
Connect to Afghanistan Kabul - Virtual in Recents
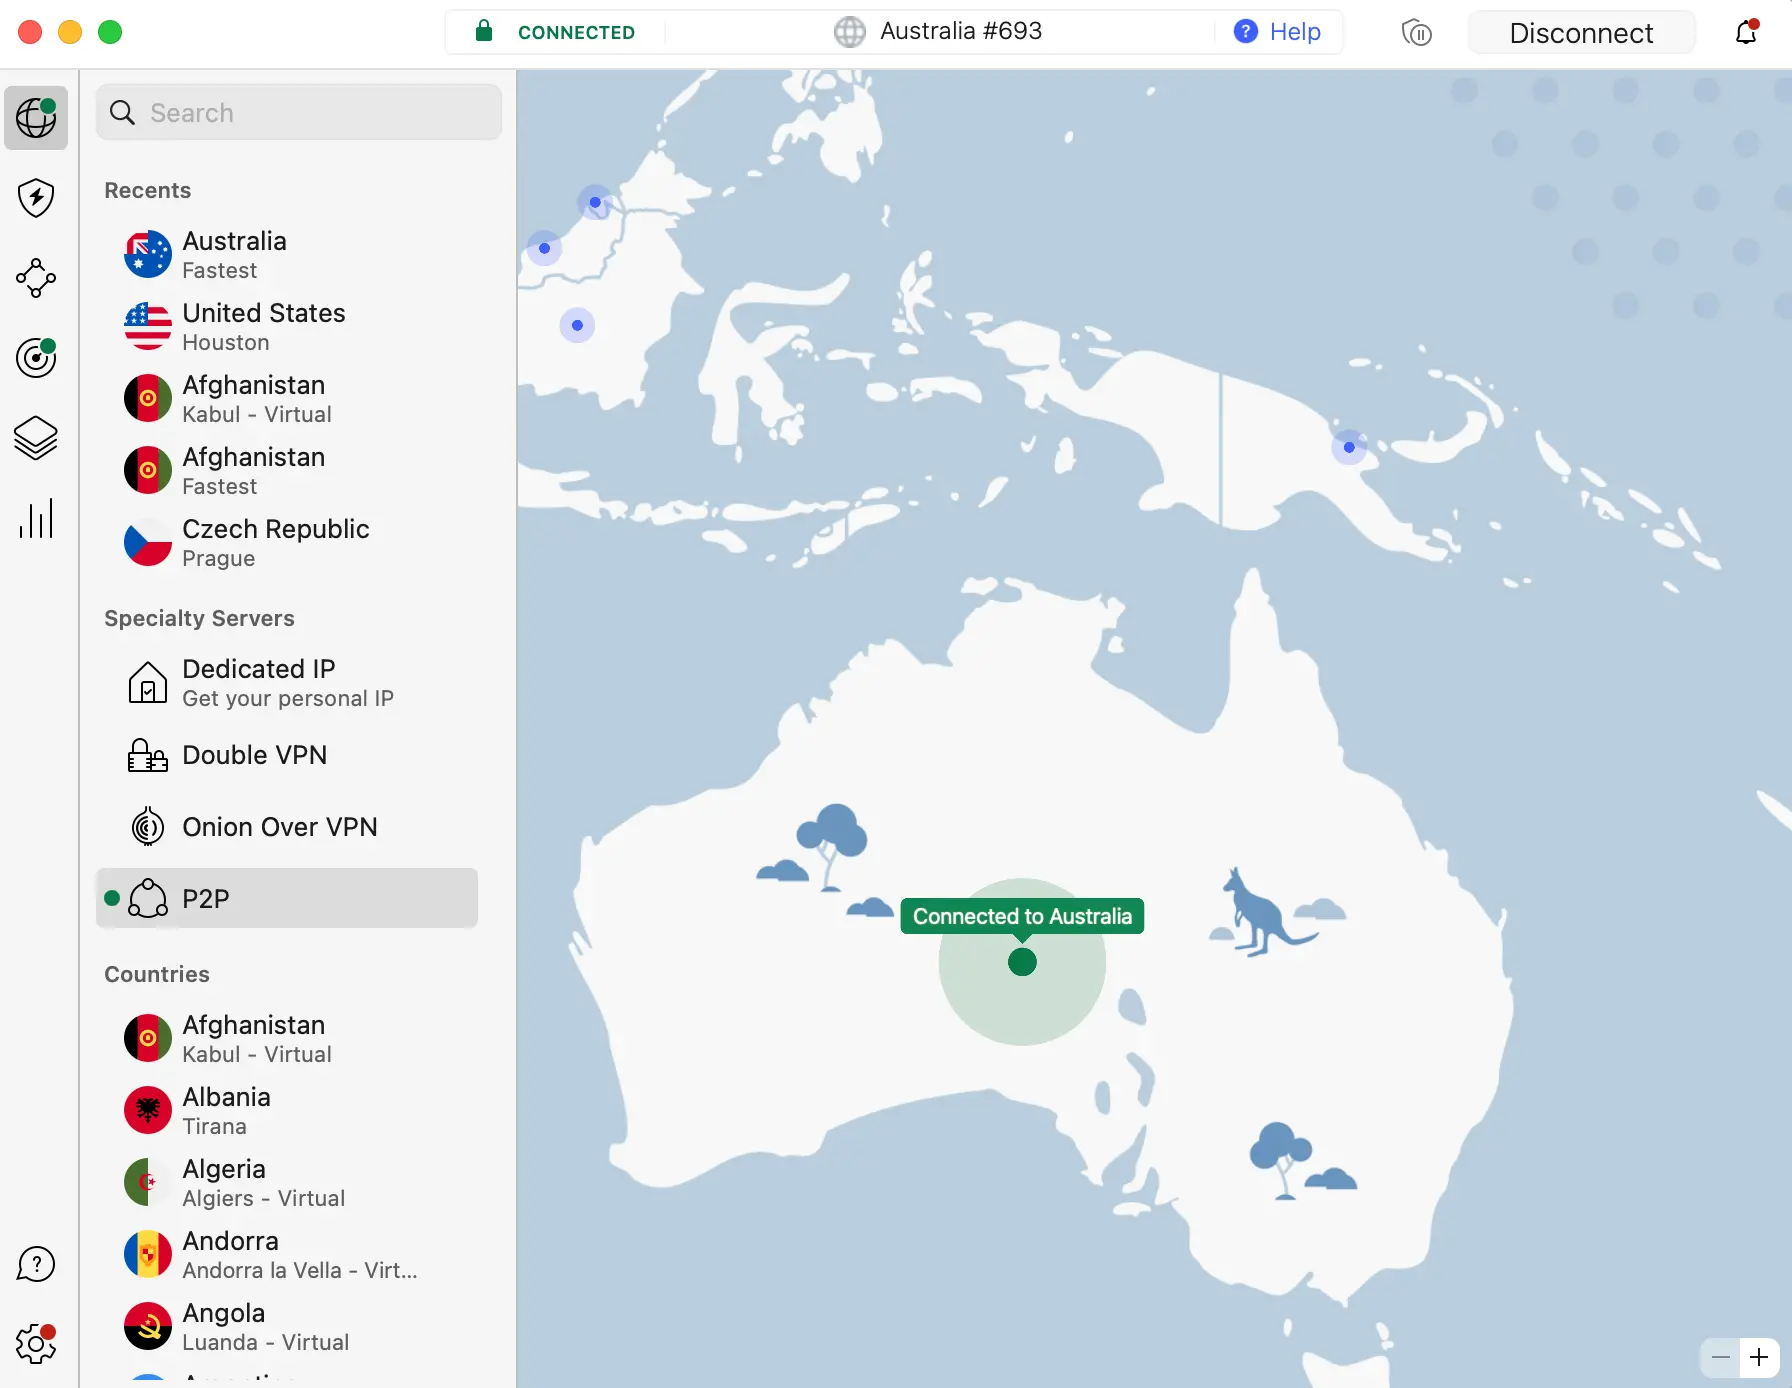pos(287,399)
